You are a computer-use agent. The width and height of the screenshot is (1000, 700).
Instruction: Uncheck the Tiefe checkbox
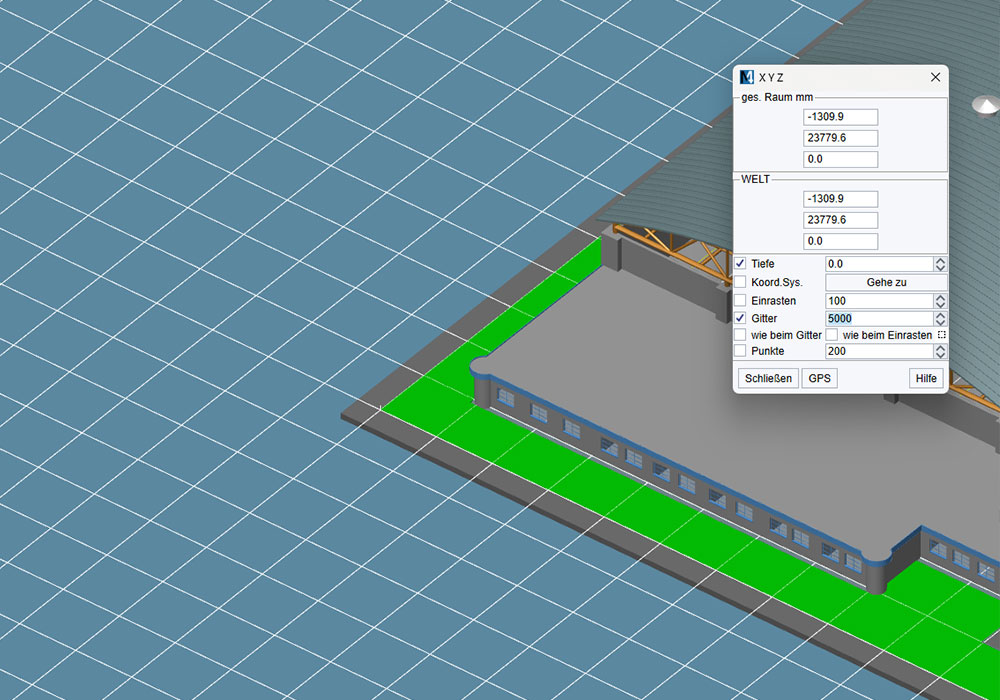pos(740,263)
